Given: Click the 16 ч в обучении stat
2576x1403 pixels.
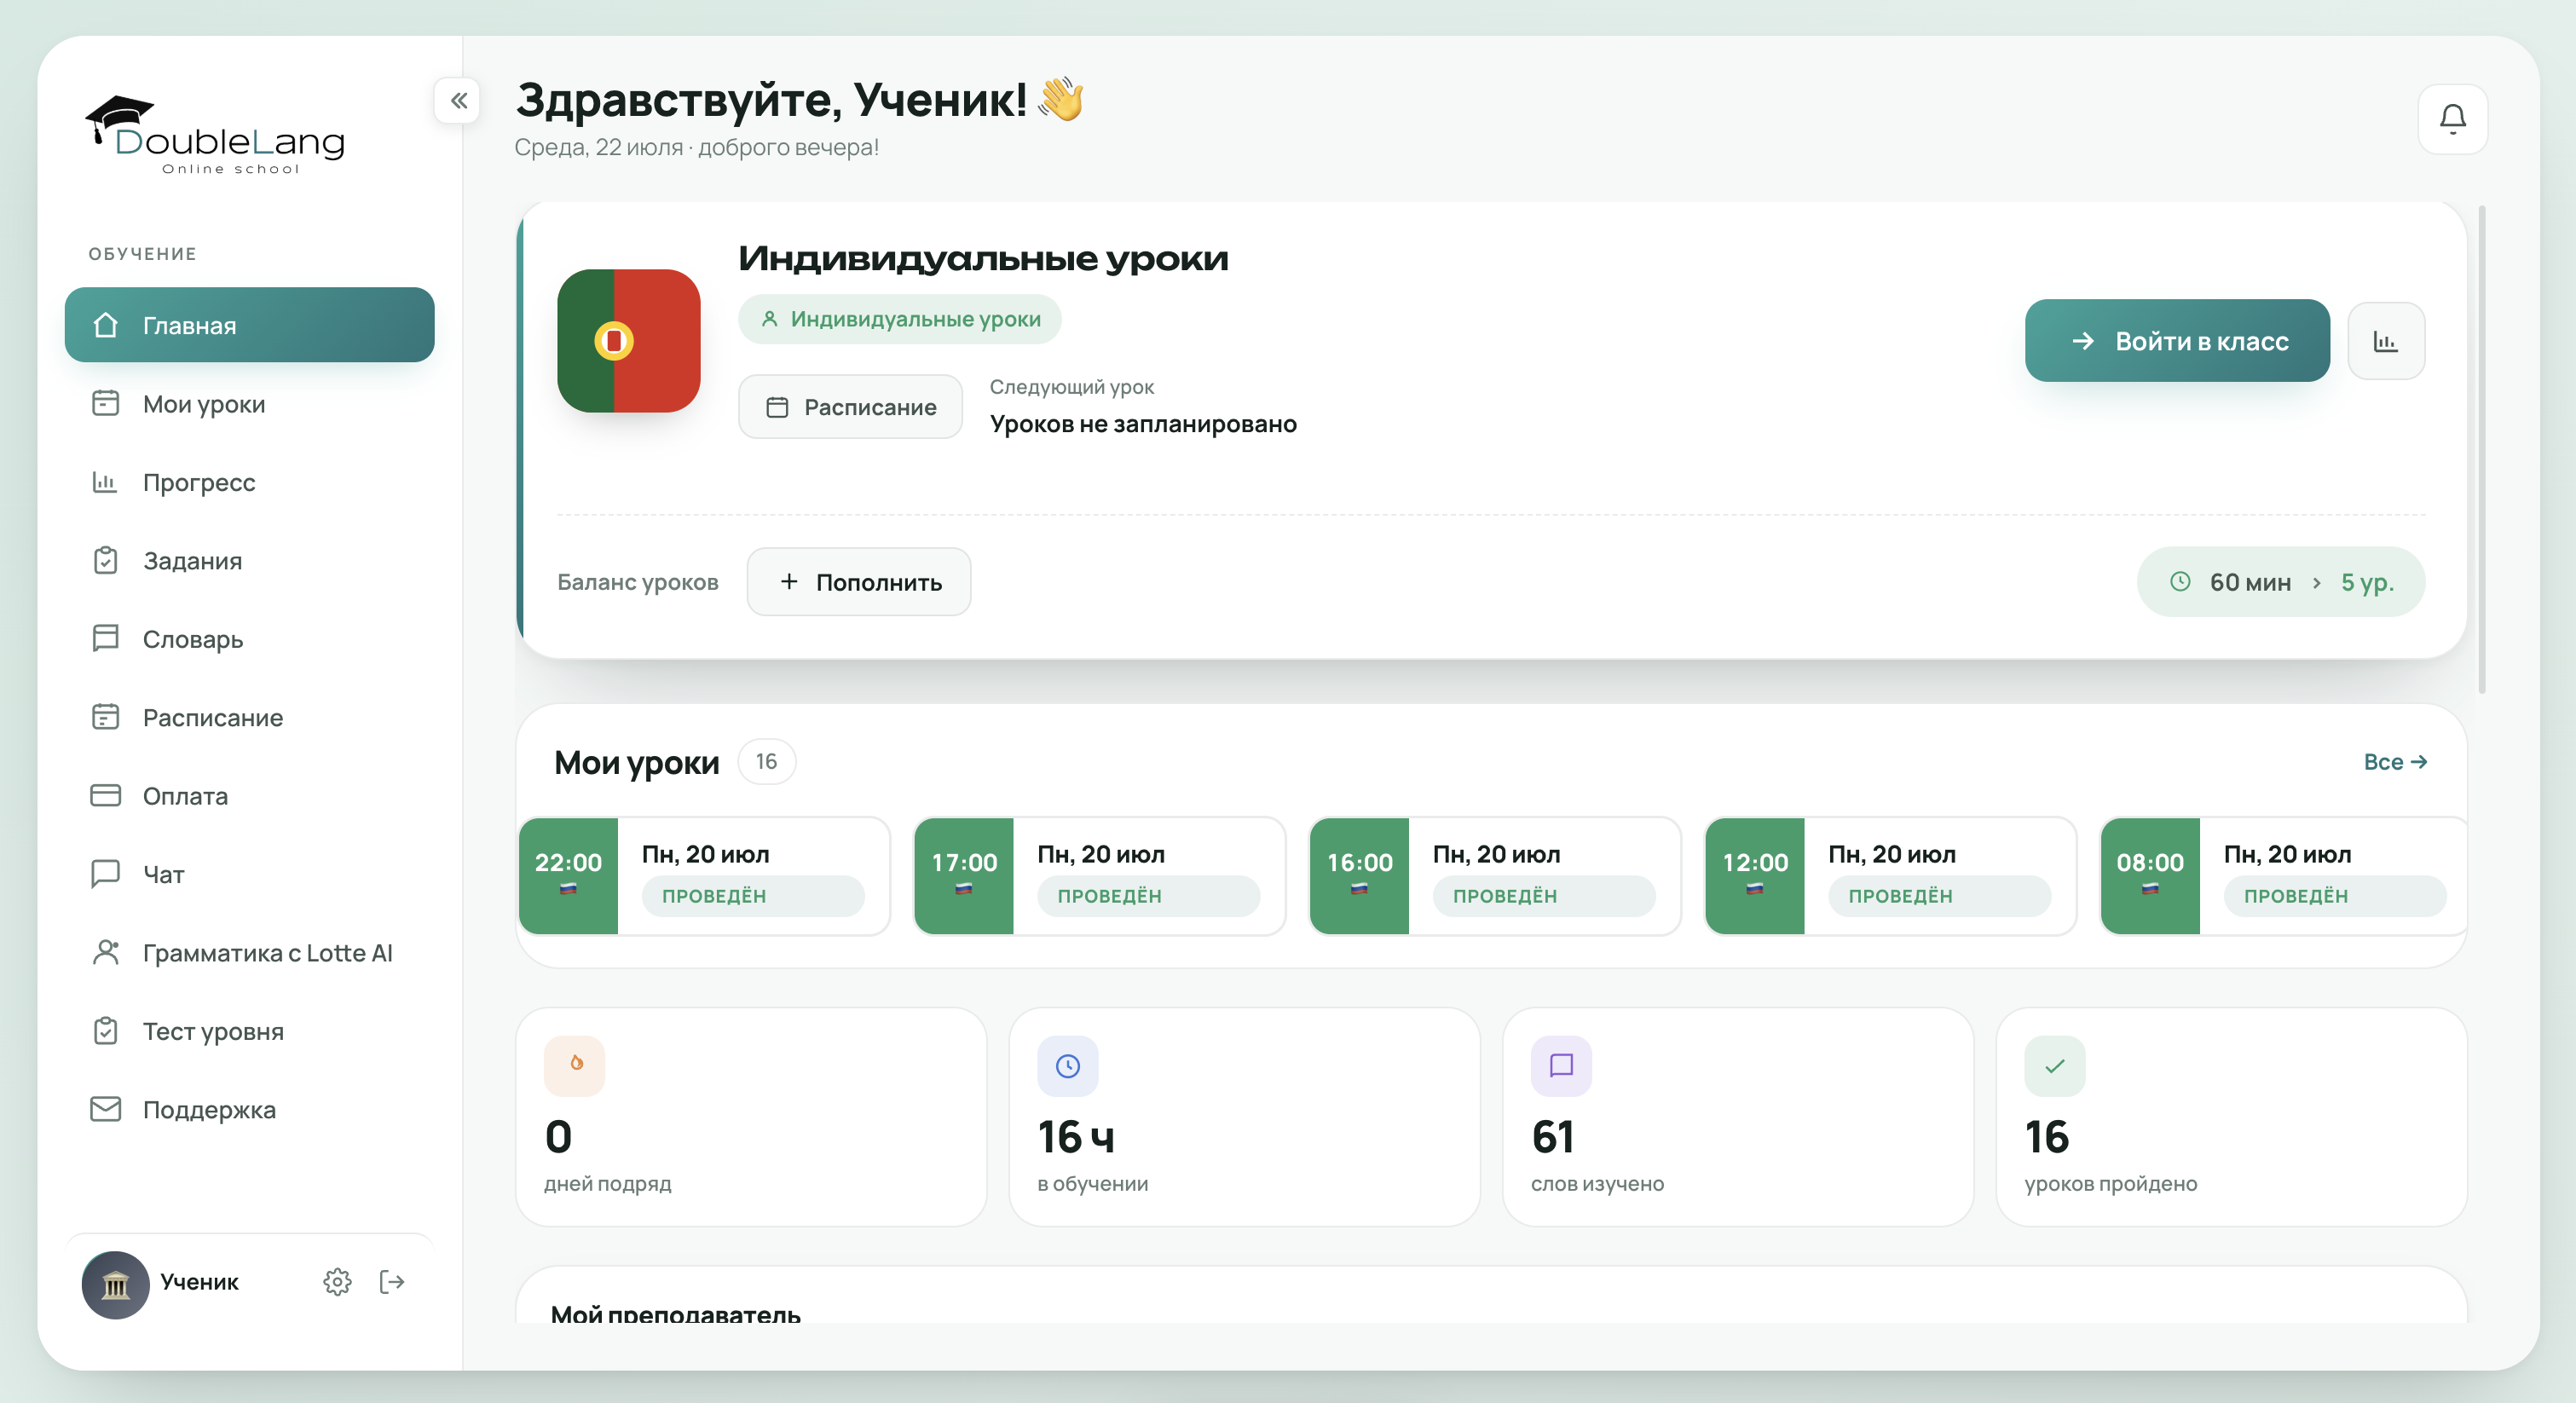Looking at the screenshot, I should pos(1244,1116).
